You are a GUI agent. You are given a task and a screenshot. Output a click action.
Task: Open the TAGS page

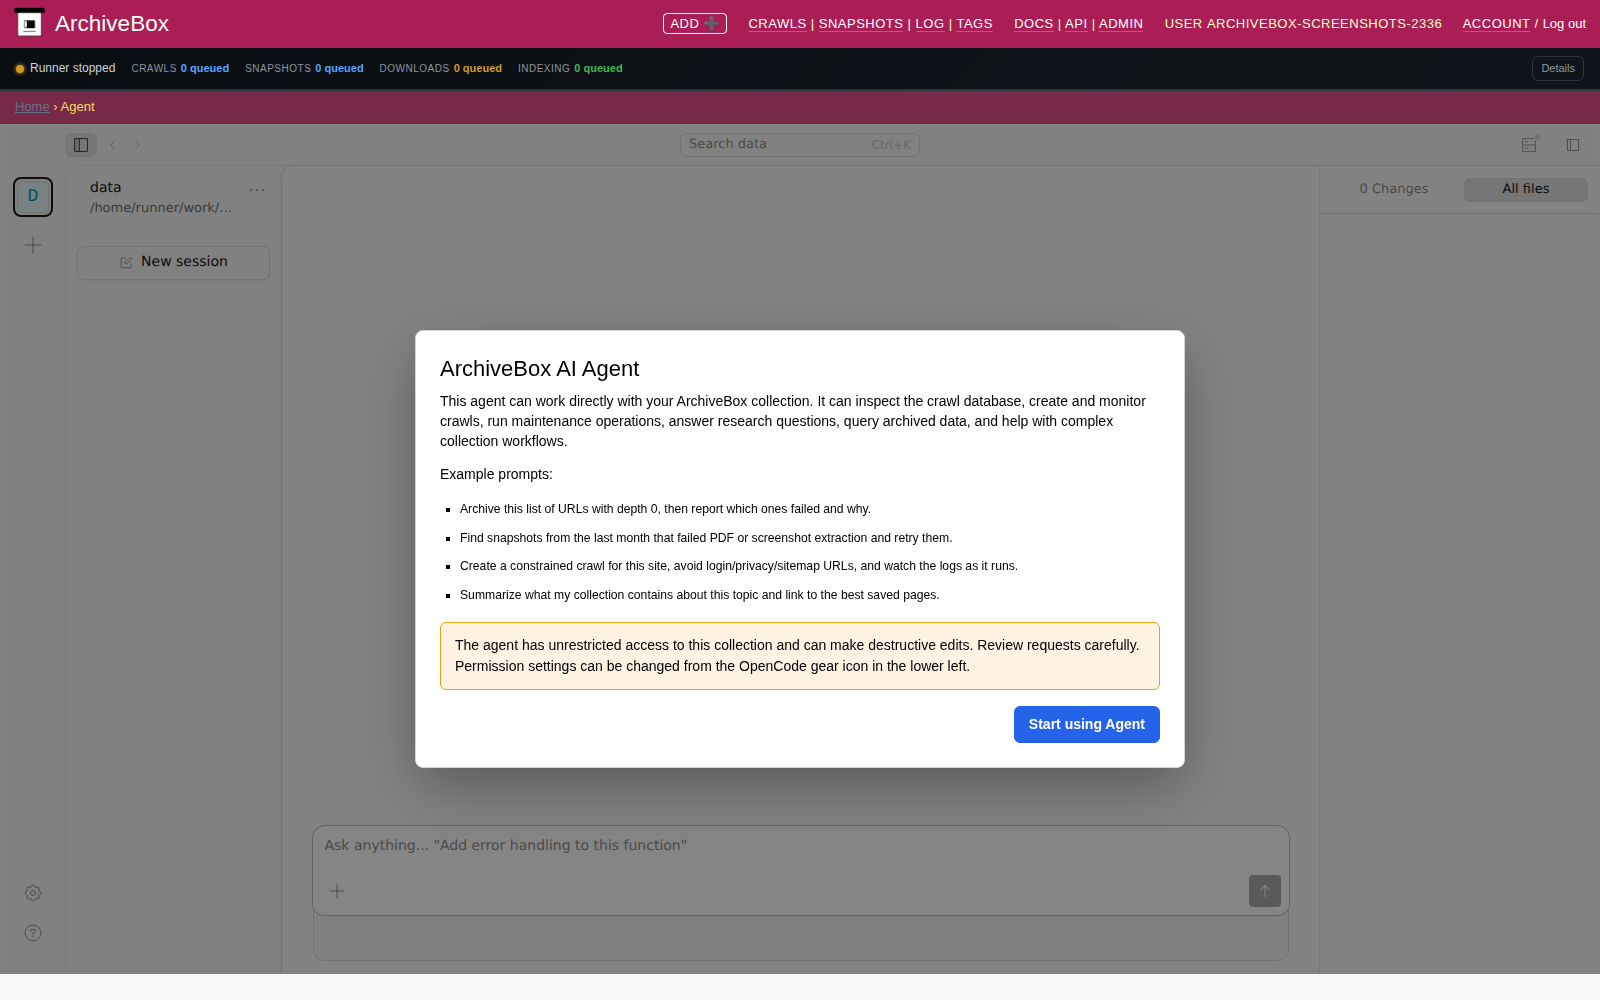[x=974, y=24]
